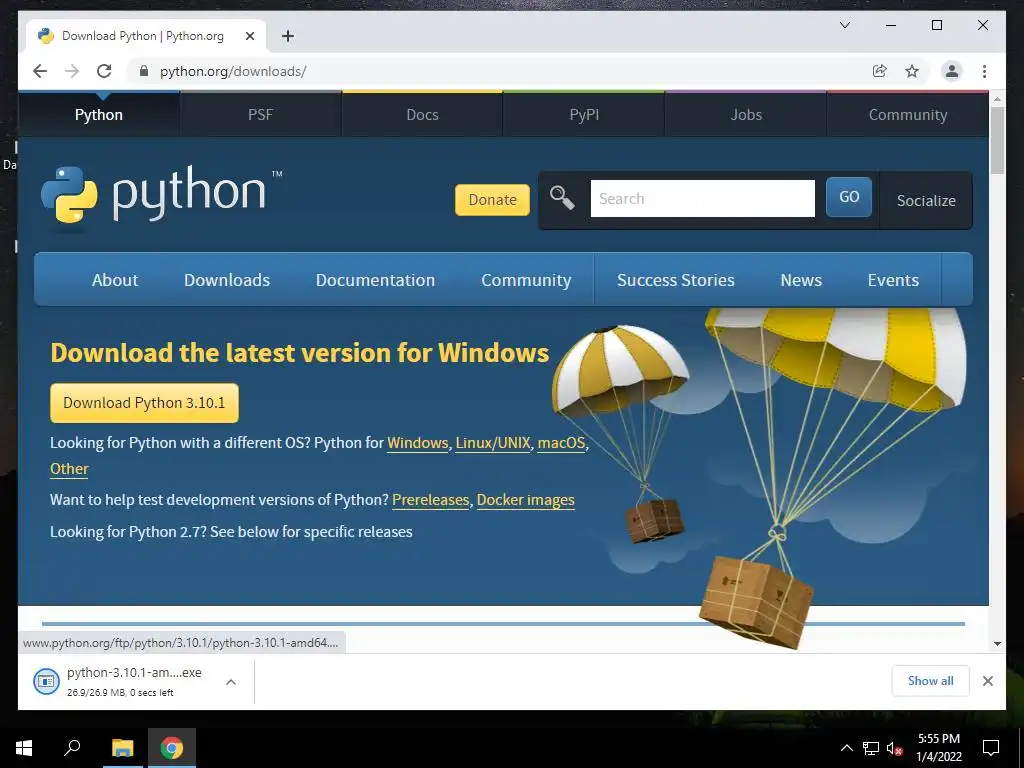
Task: Open the Documentation menu
Action: (376, 280)
